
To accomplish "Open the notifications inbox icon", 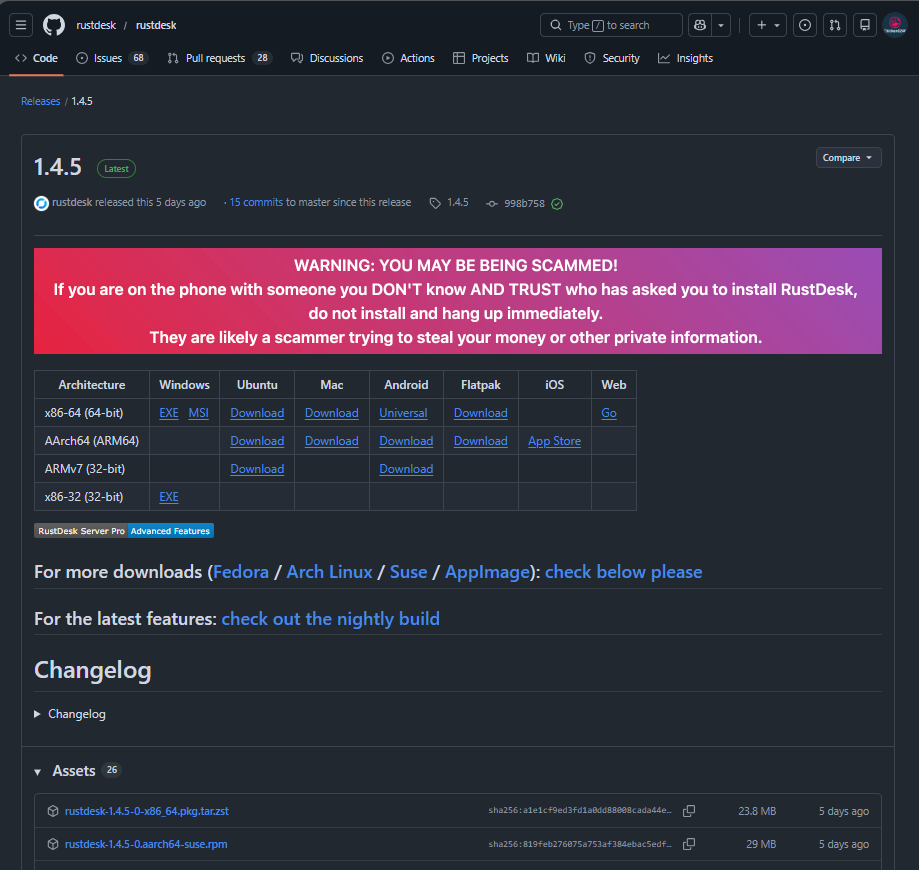I will (864, 25).
